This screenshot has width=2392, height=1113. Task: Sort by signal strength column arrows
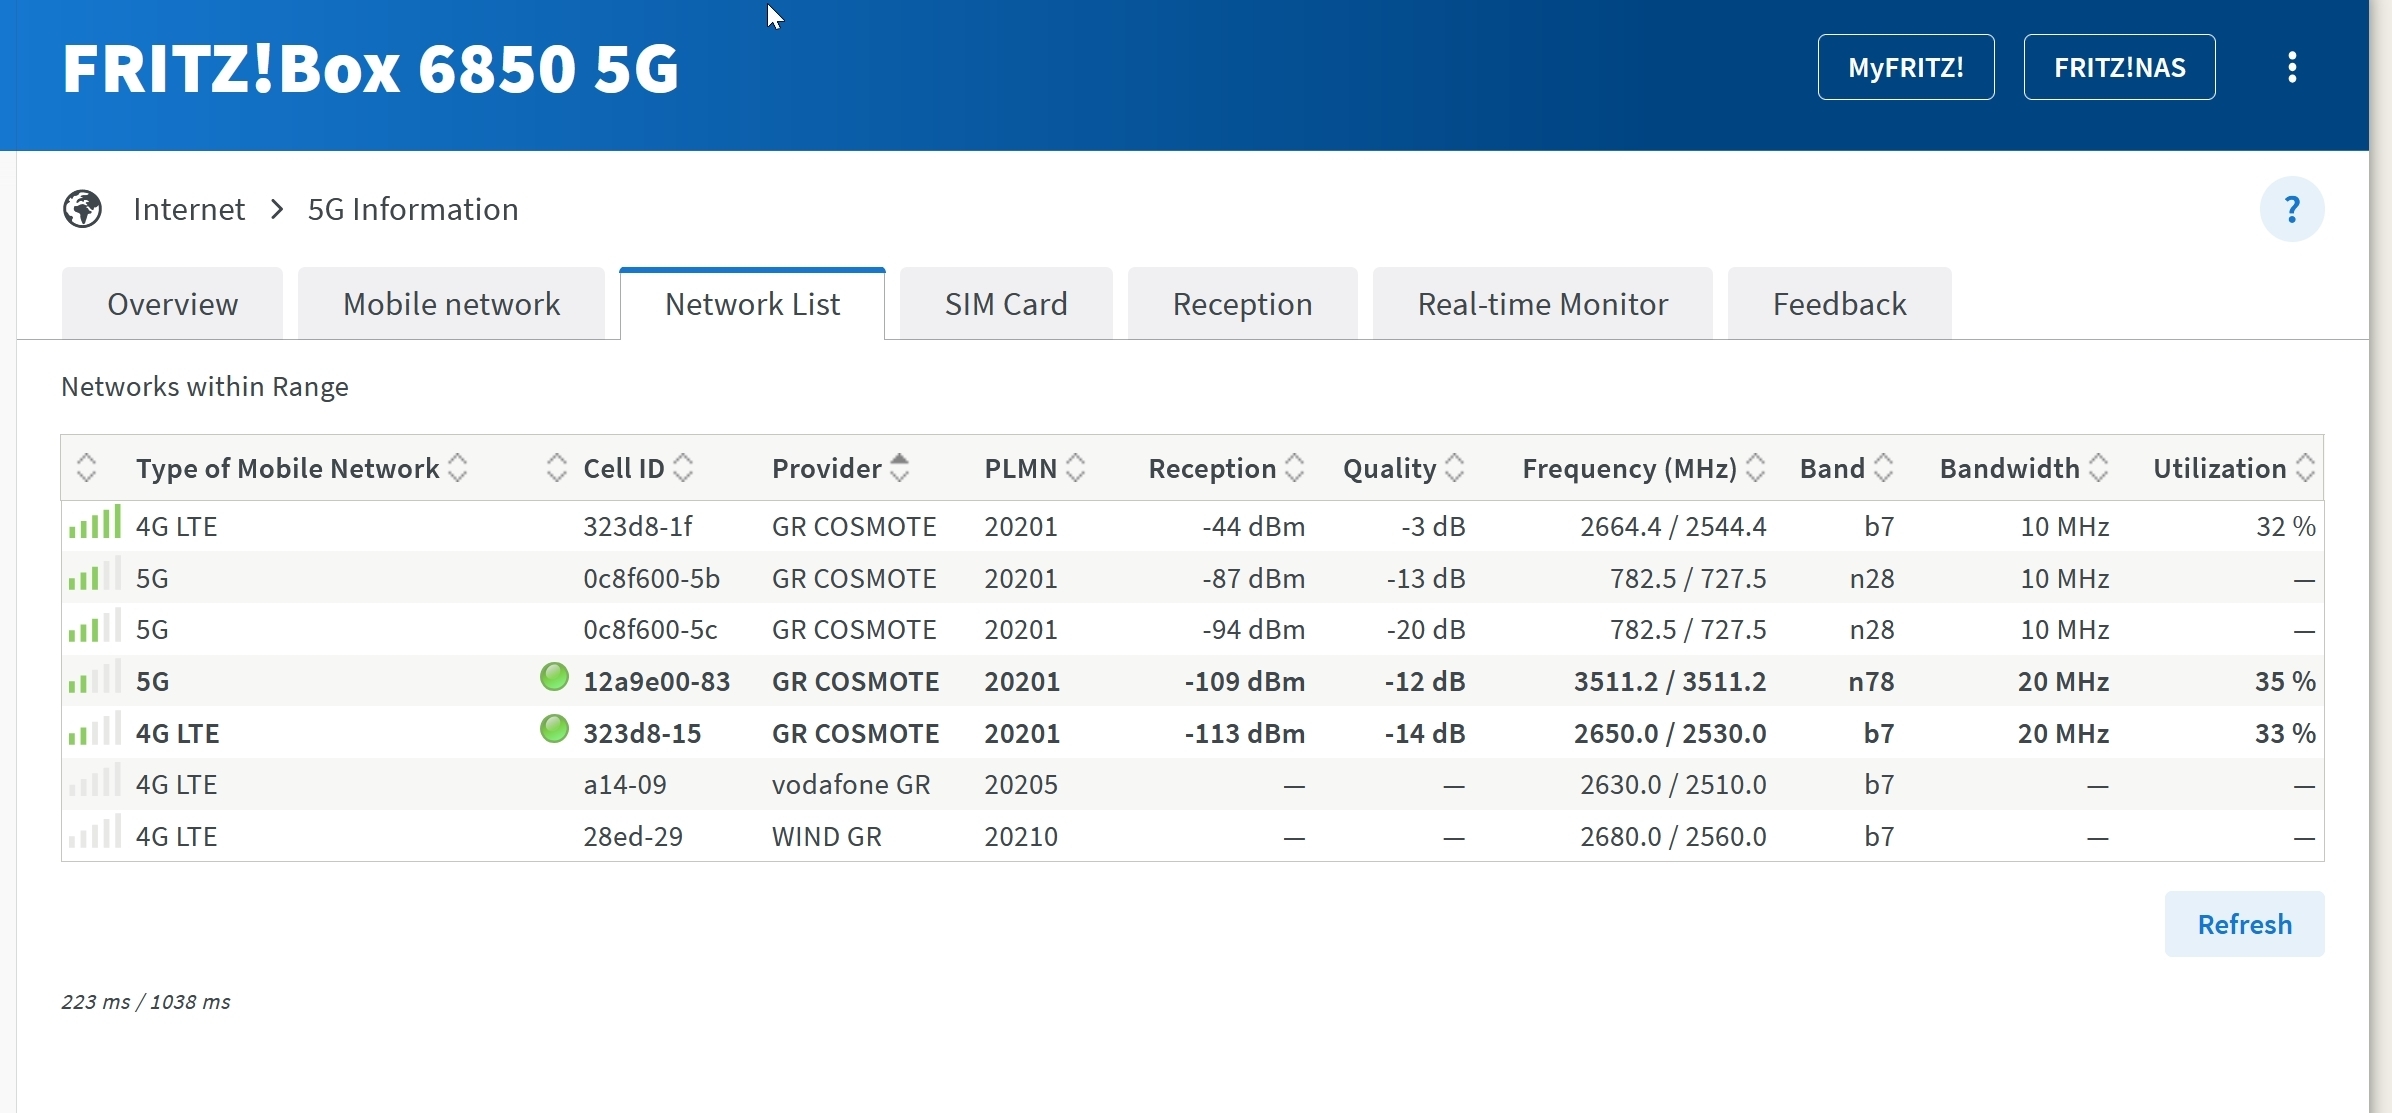pyautogui.click(x=86, y=467)
